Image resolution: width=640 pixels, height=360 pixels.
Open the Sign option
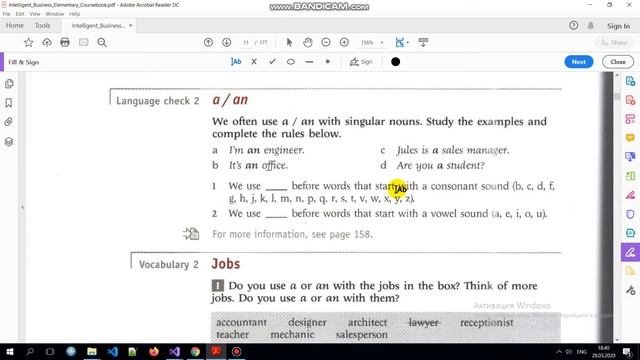(361, 62)
